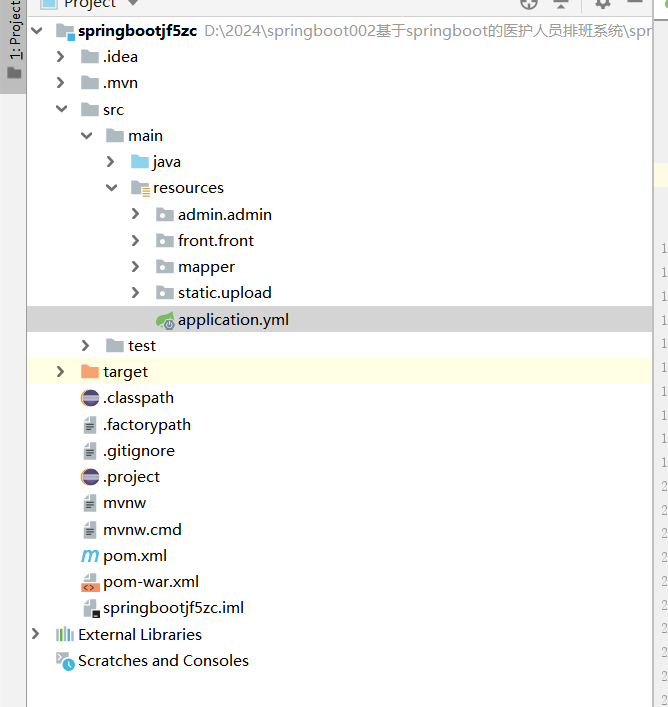Screen dimensions: 668x707
Task: Click the hide tool window minus icon
Action: point(635,2)
